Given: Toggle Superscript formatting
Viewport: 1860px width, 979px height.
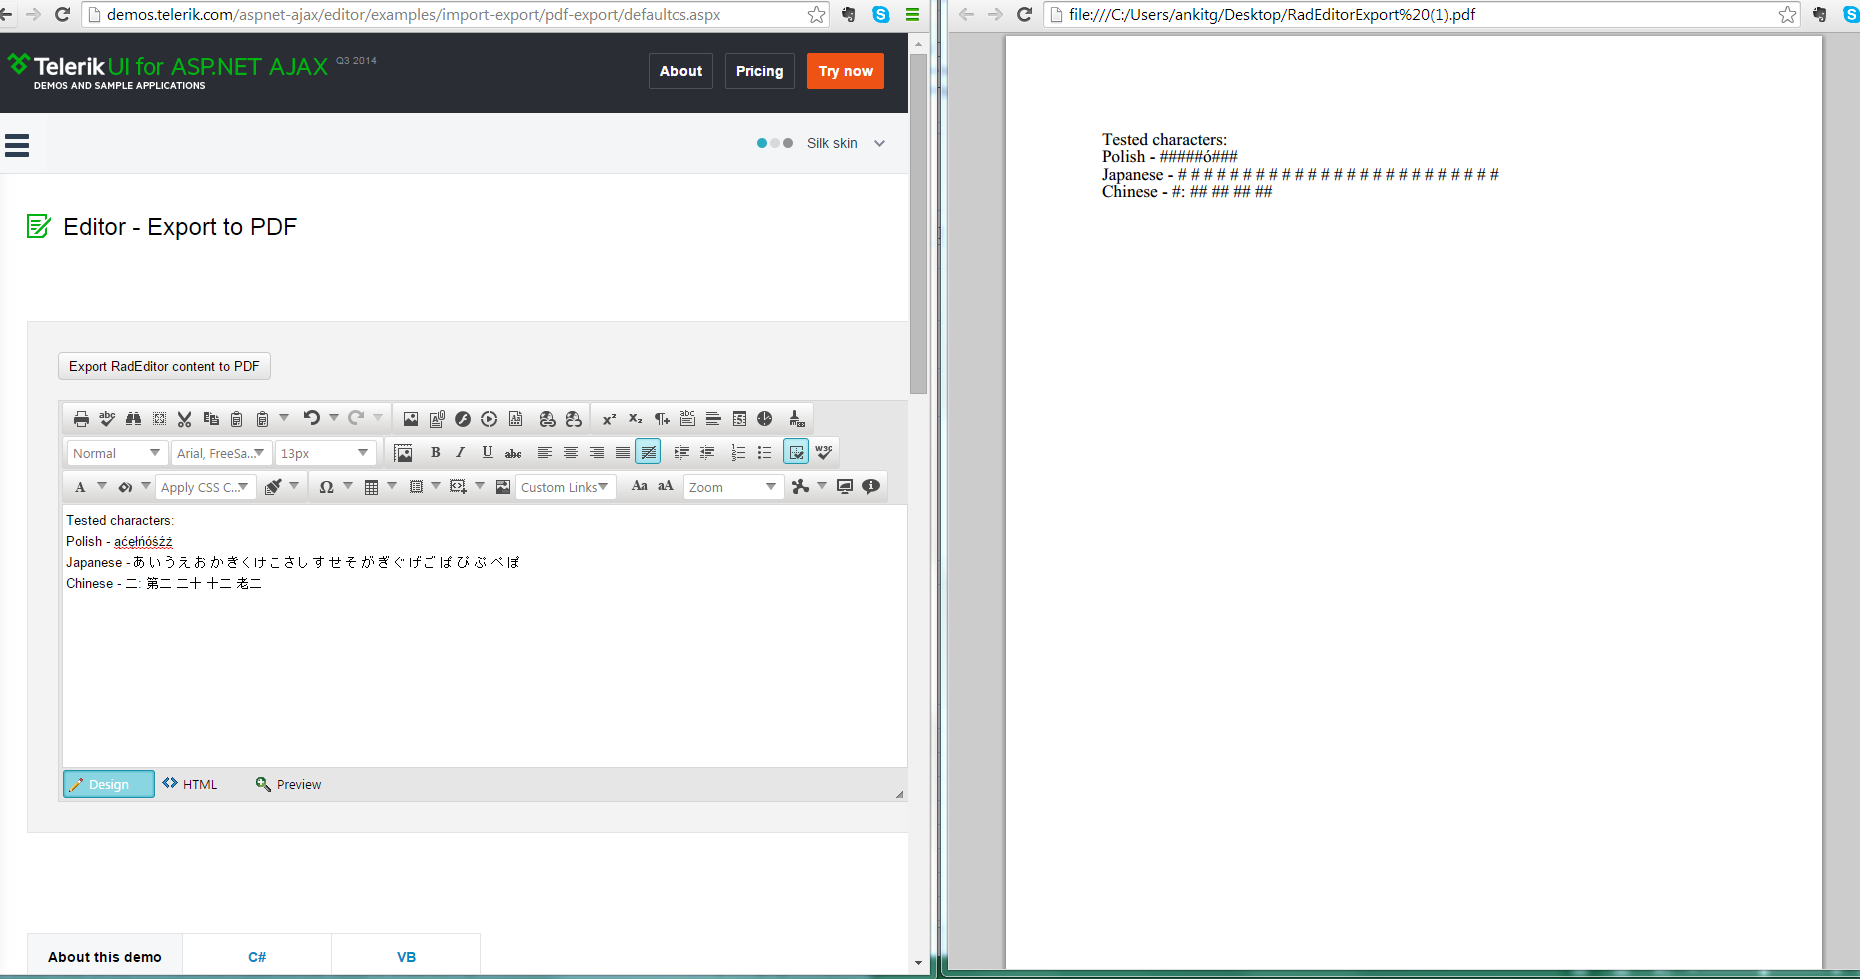Looking at the screenshot, I should pos(609,419).
